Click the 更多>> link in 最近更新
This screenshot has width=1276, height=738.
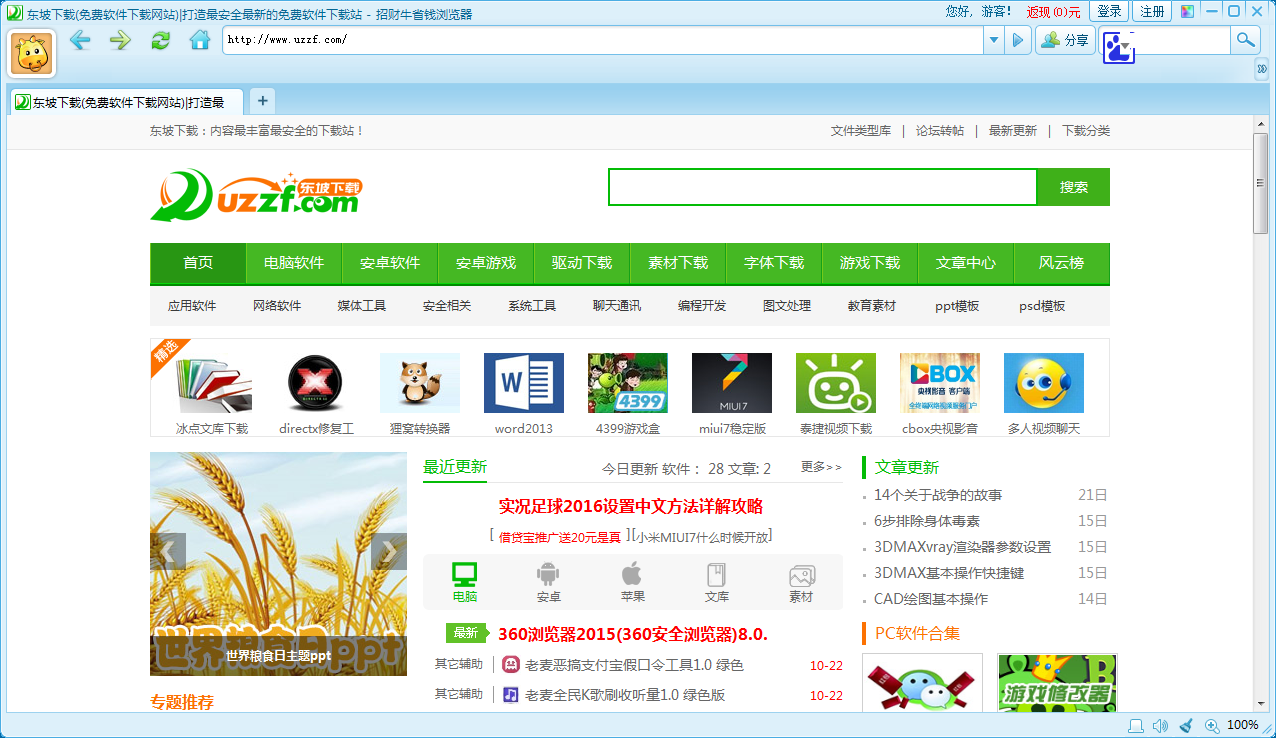point(821,467)
